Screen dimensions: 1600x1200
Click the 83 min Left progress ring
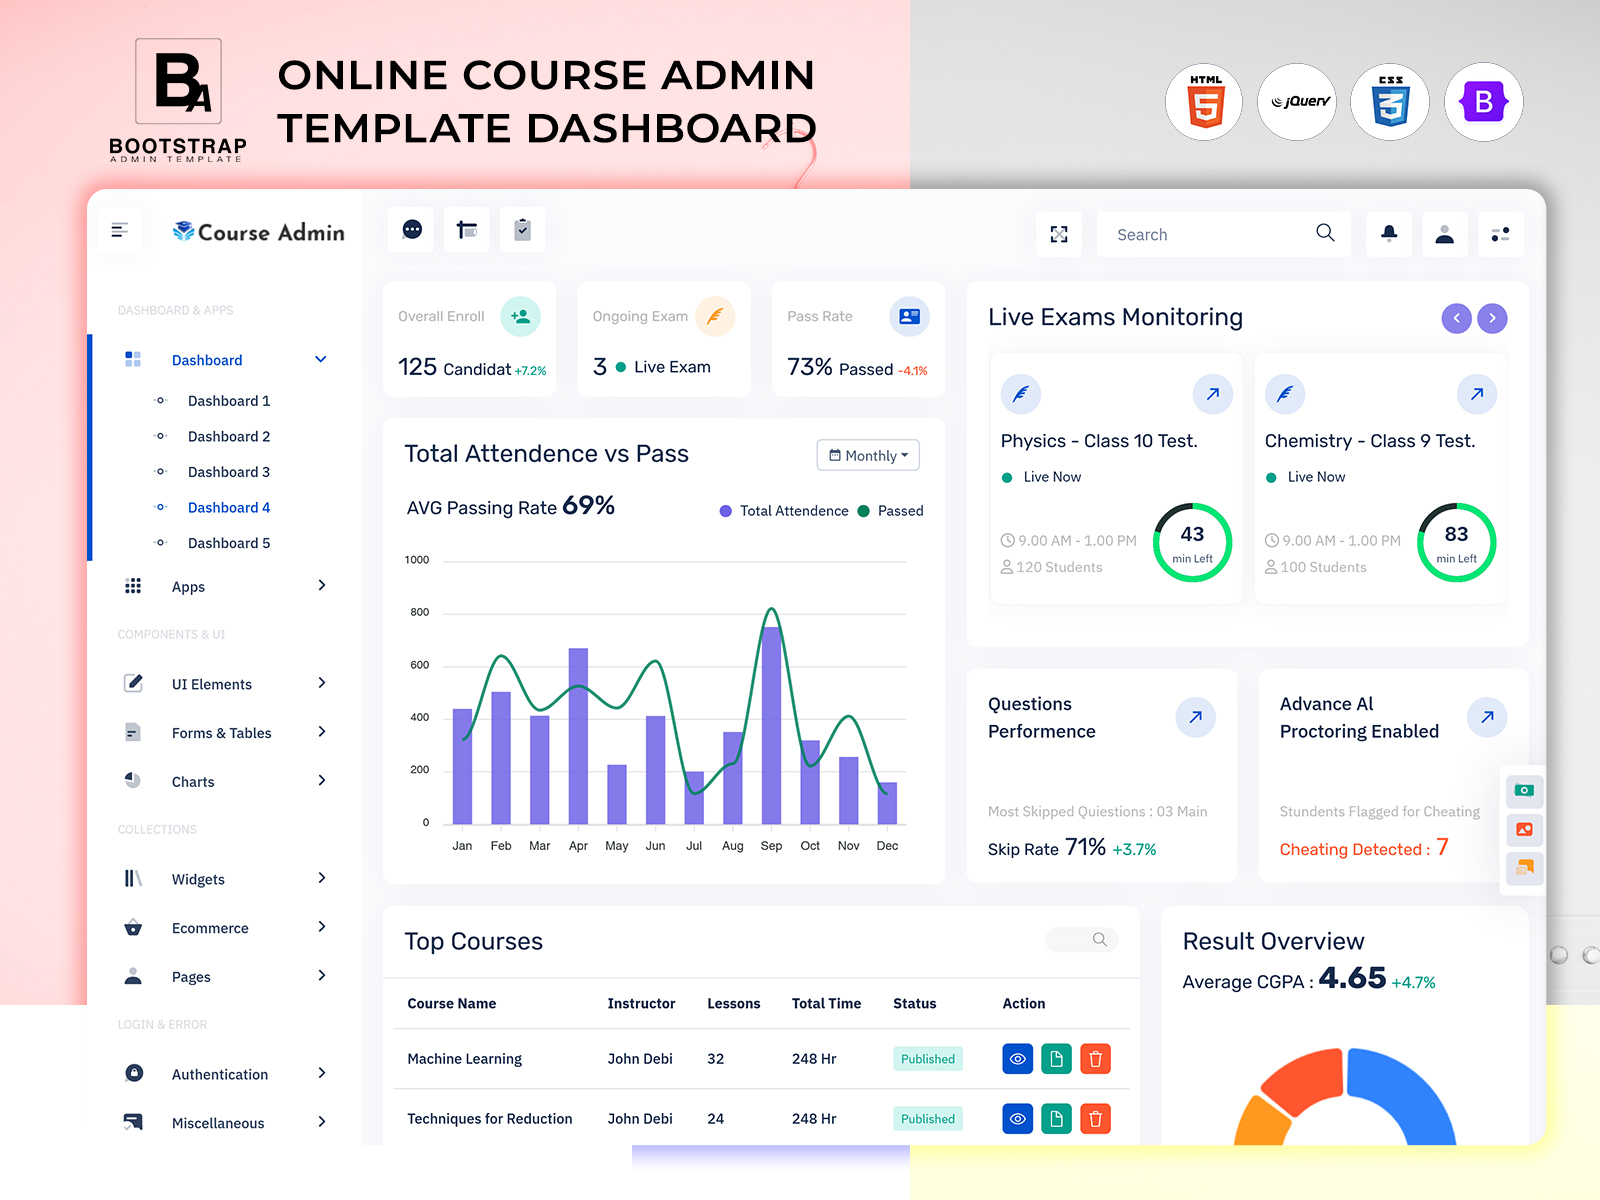[x=1456, y=543]
